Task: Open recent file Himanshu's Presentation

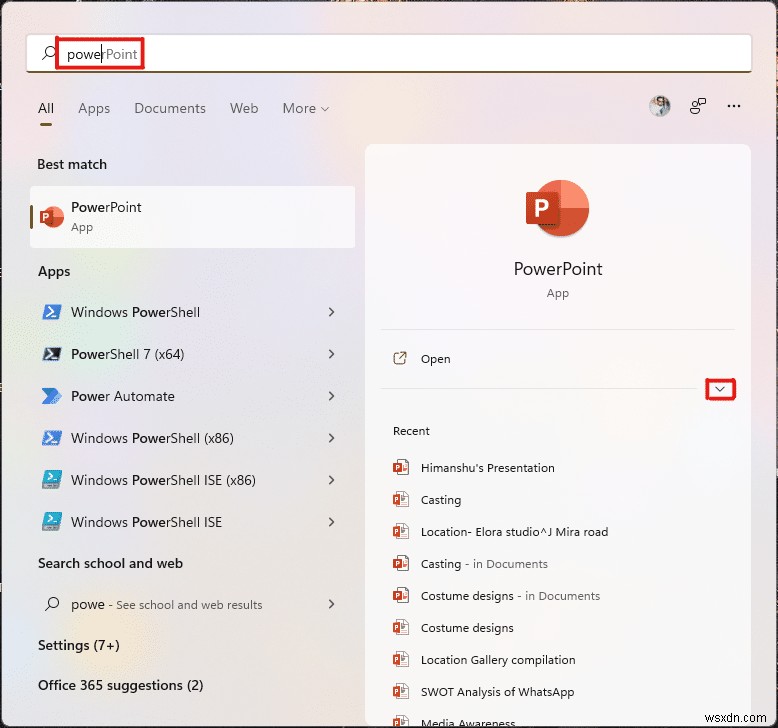Action: pos(487,467)
